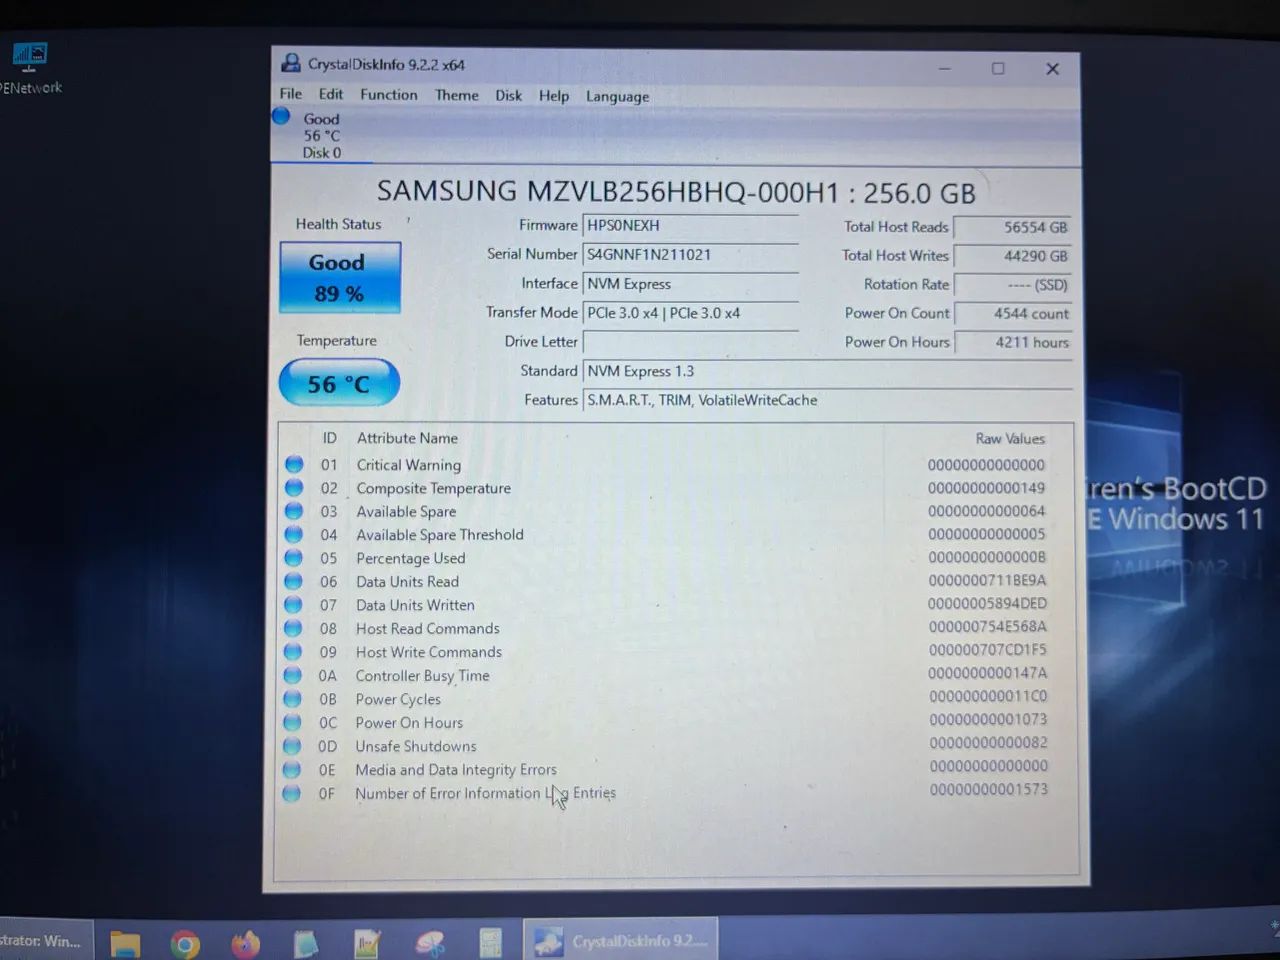The width and height of the screenshot is (1280, 960).
Task: Click the Good 89 % health status button
Action: (x=340, y=277)
